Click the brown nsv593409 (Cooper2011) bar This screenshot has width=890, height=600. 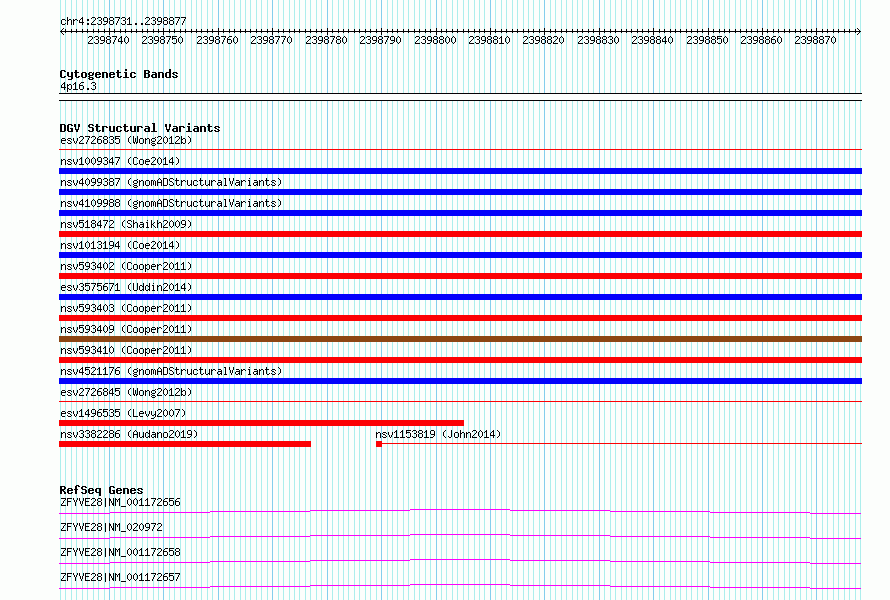point(460,339)
